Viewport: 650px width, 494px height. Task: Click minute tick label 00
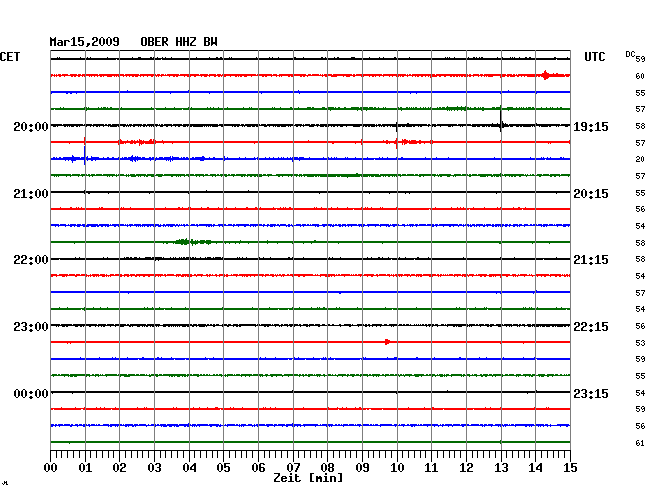(51, 468)
